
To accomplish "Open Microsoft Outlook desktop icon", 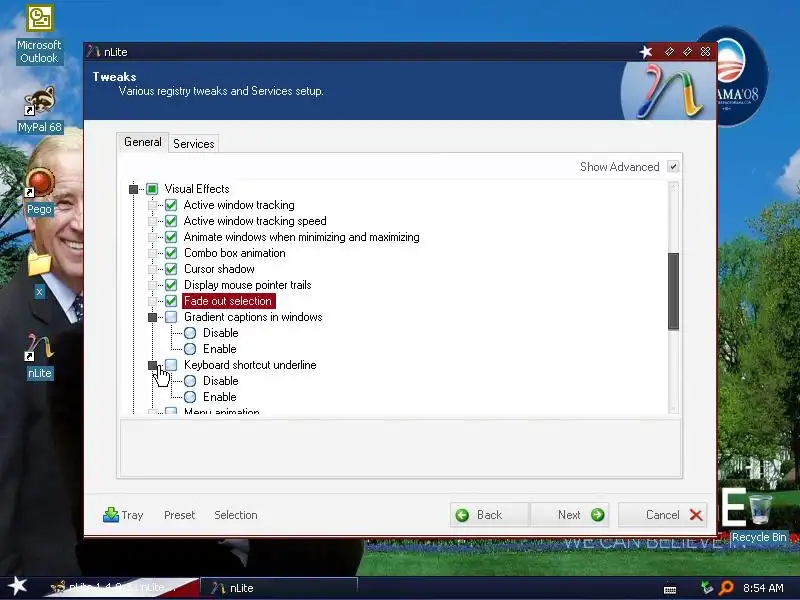I will click(x=39, y=35).
